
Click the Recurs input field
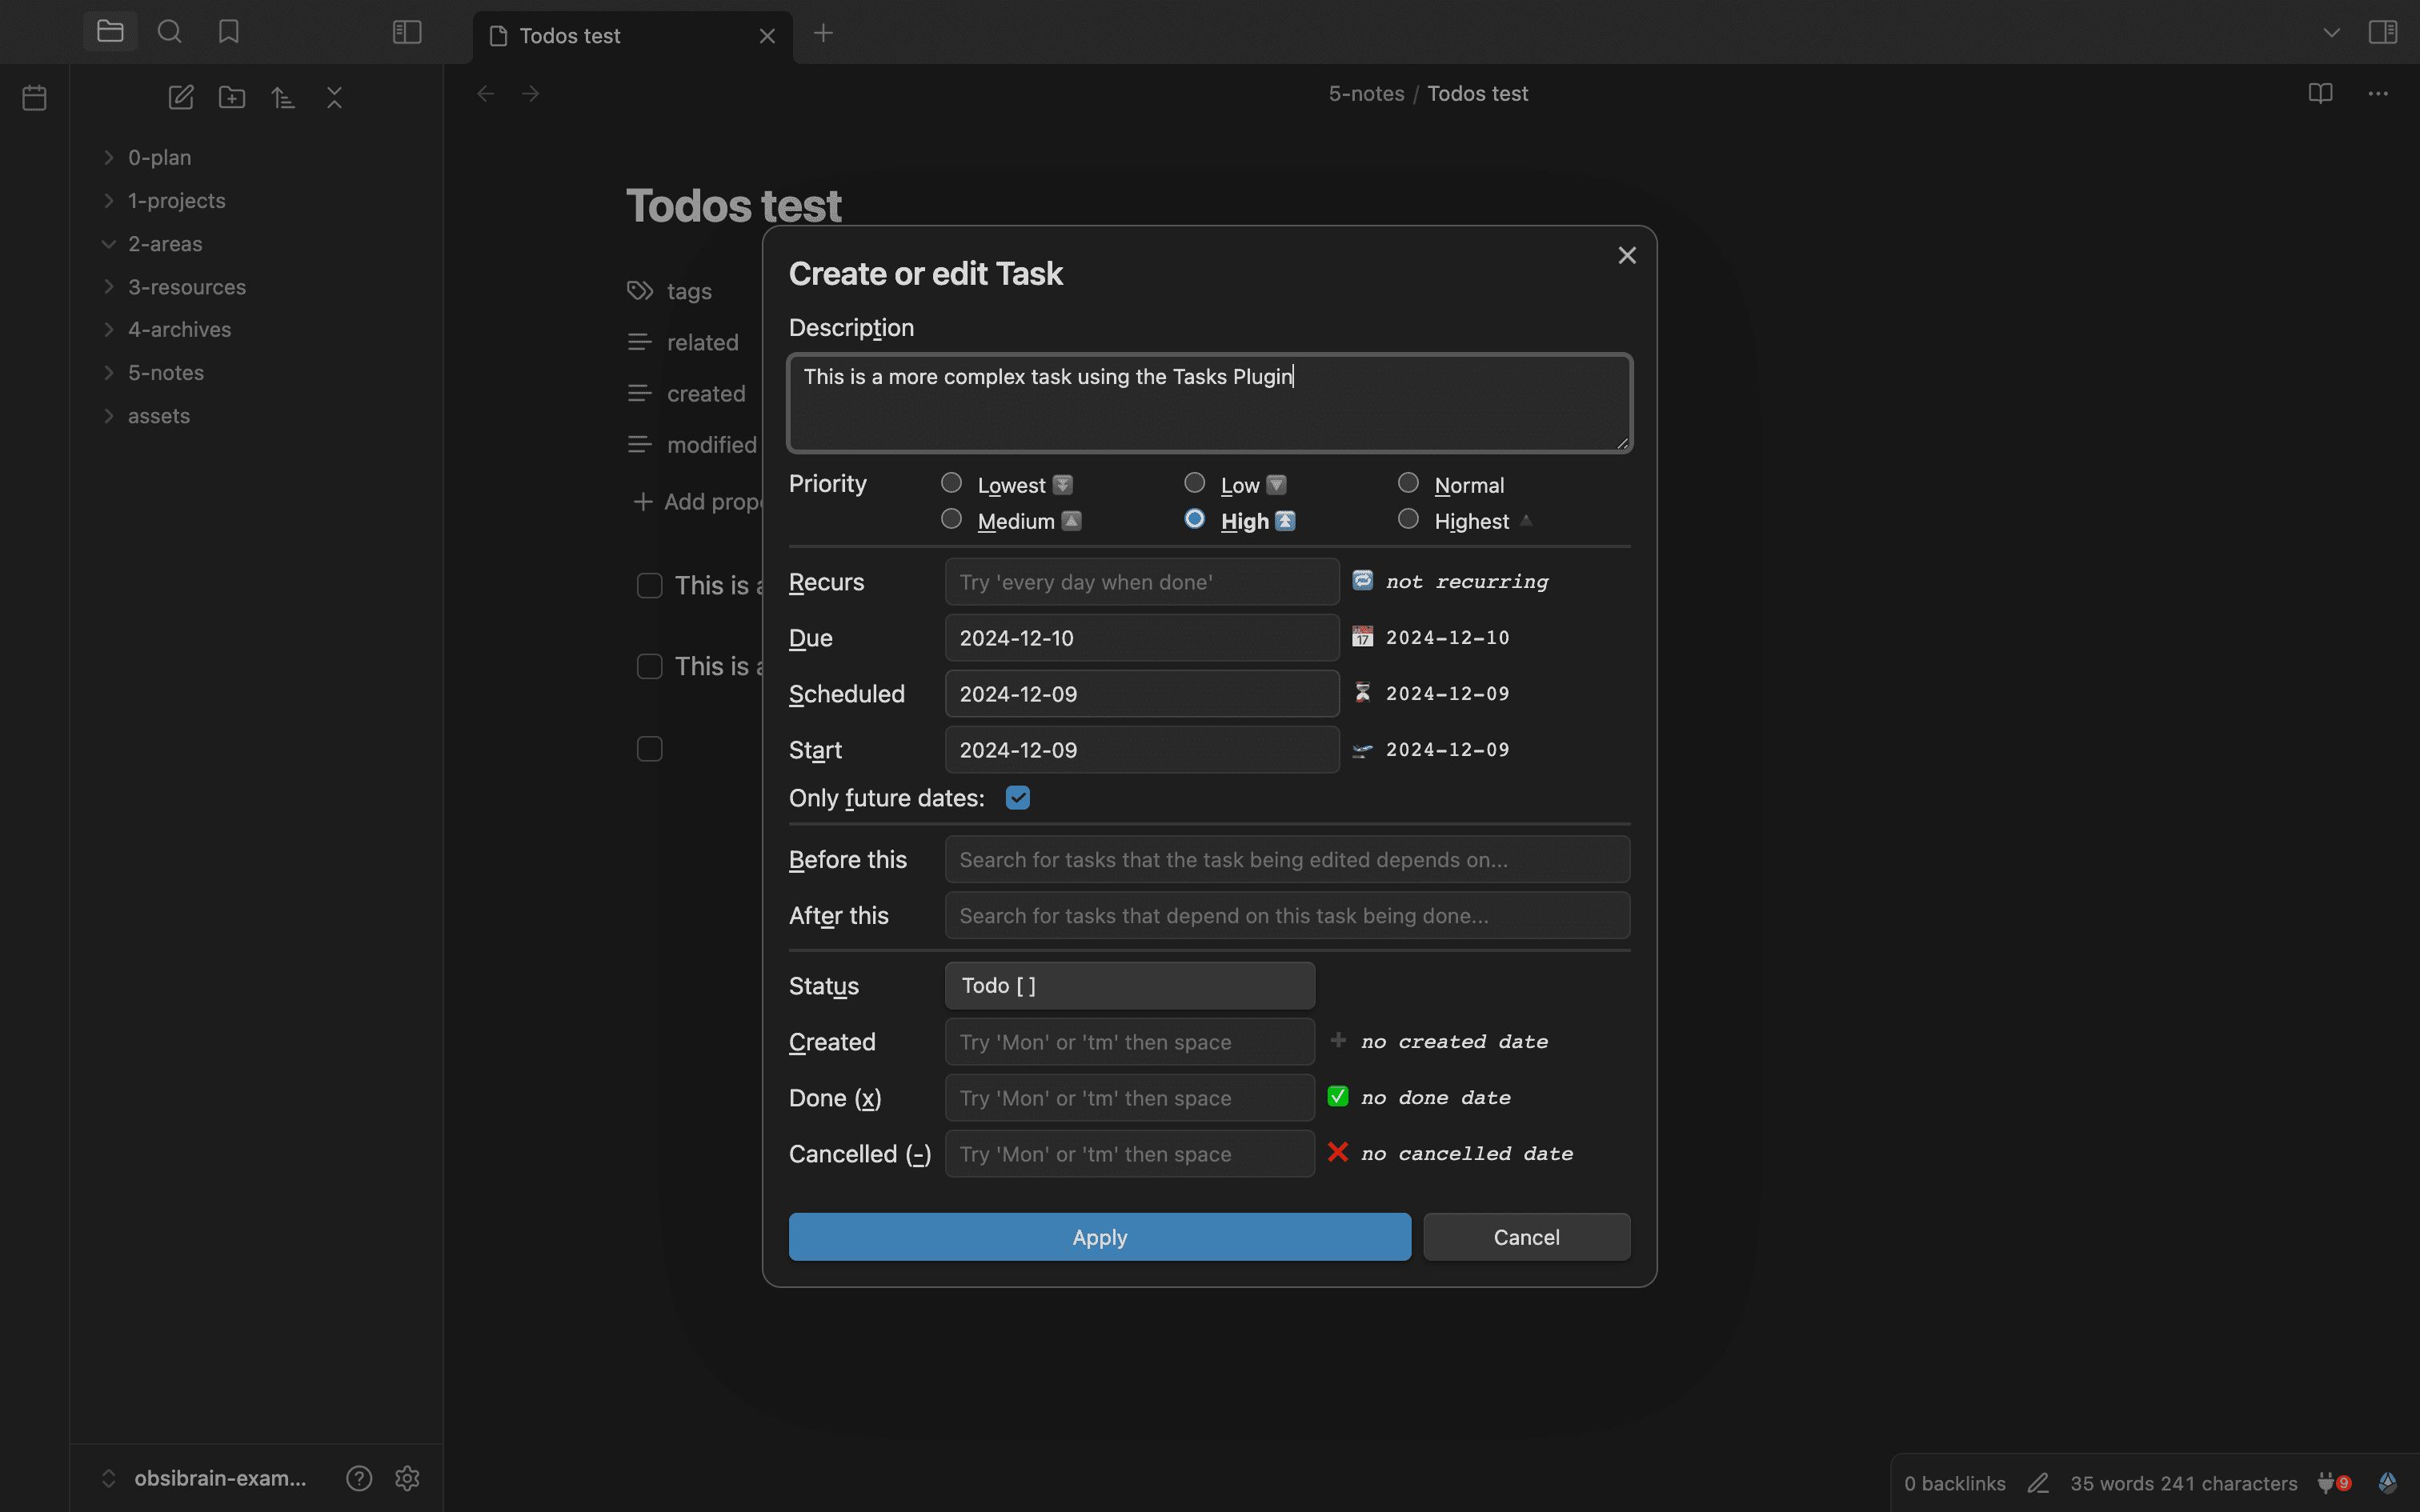[x=1142, y=582]
